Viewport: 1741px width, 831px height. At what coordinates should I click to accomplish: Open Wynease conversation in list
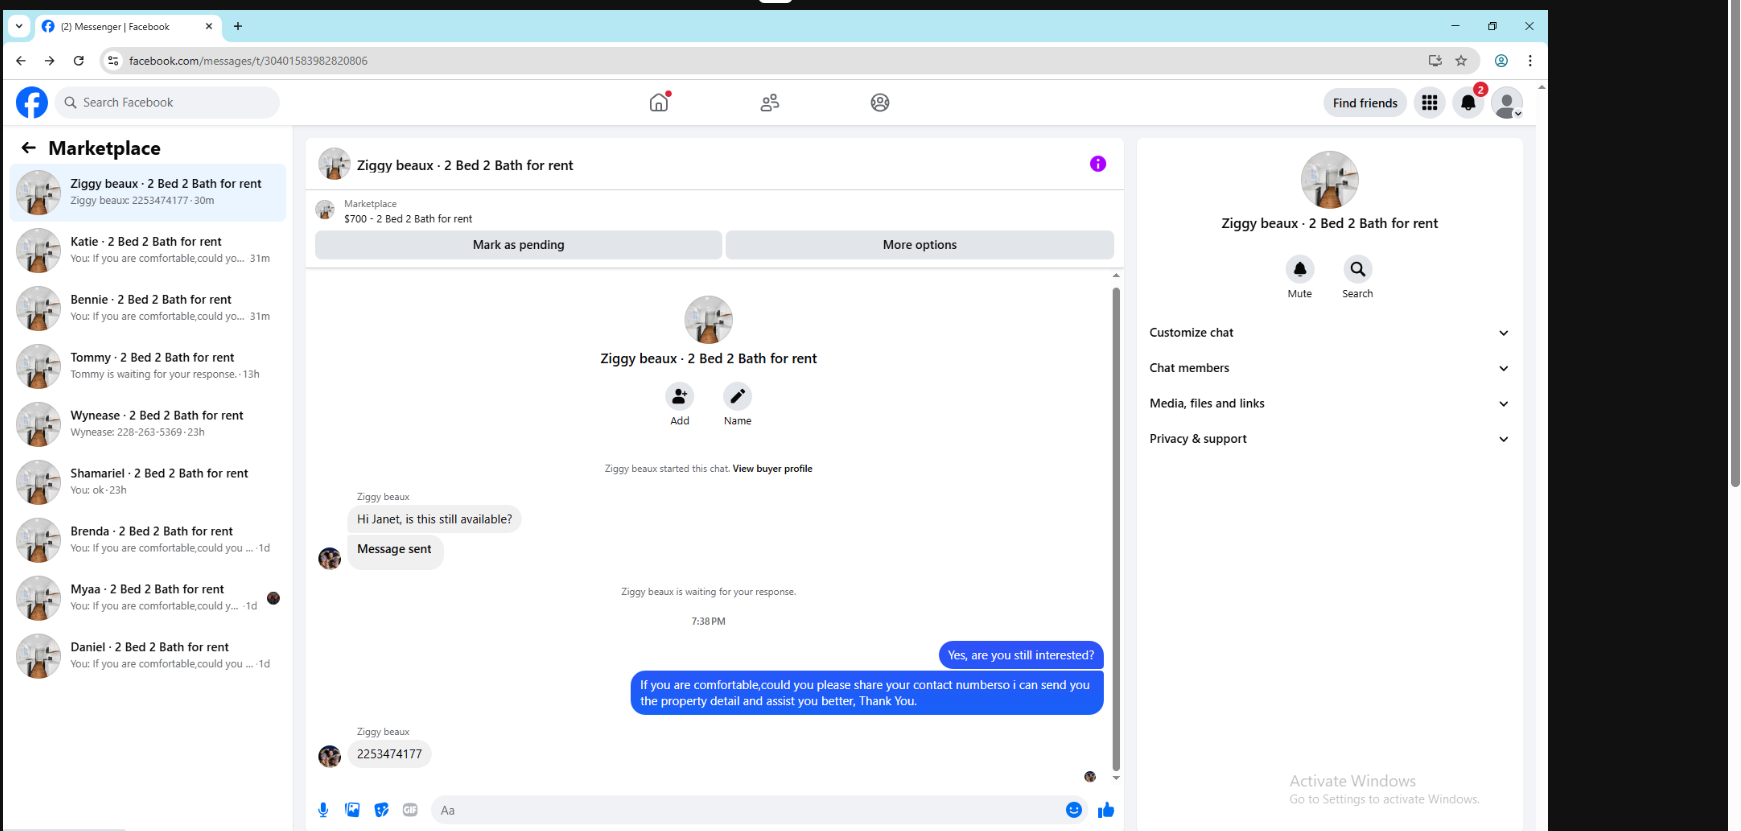point(148,424)
